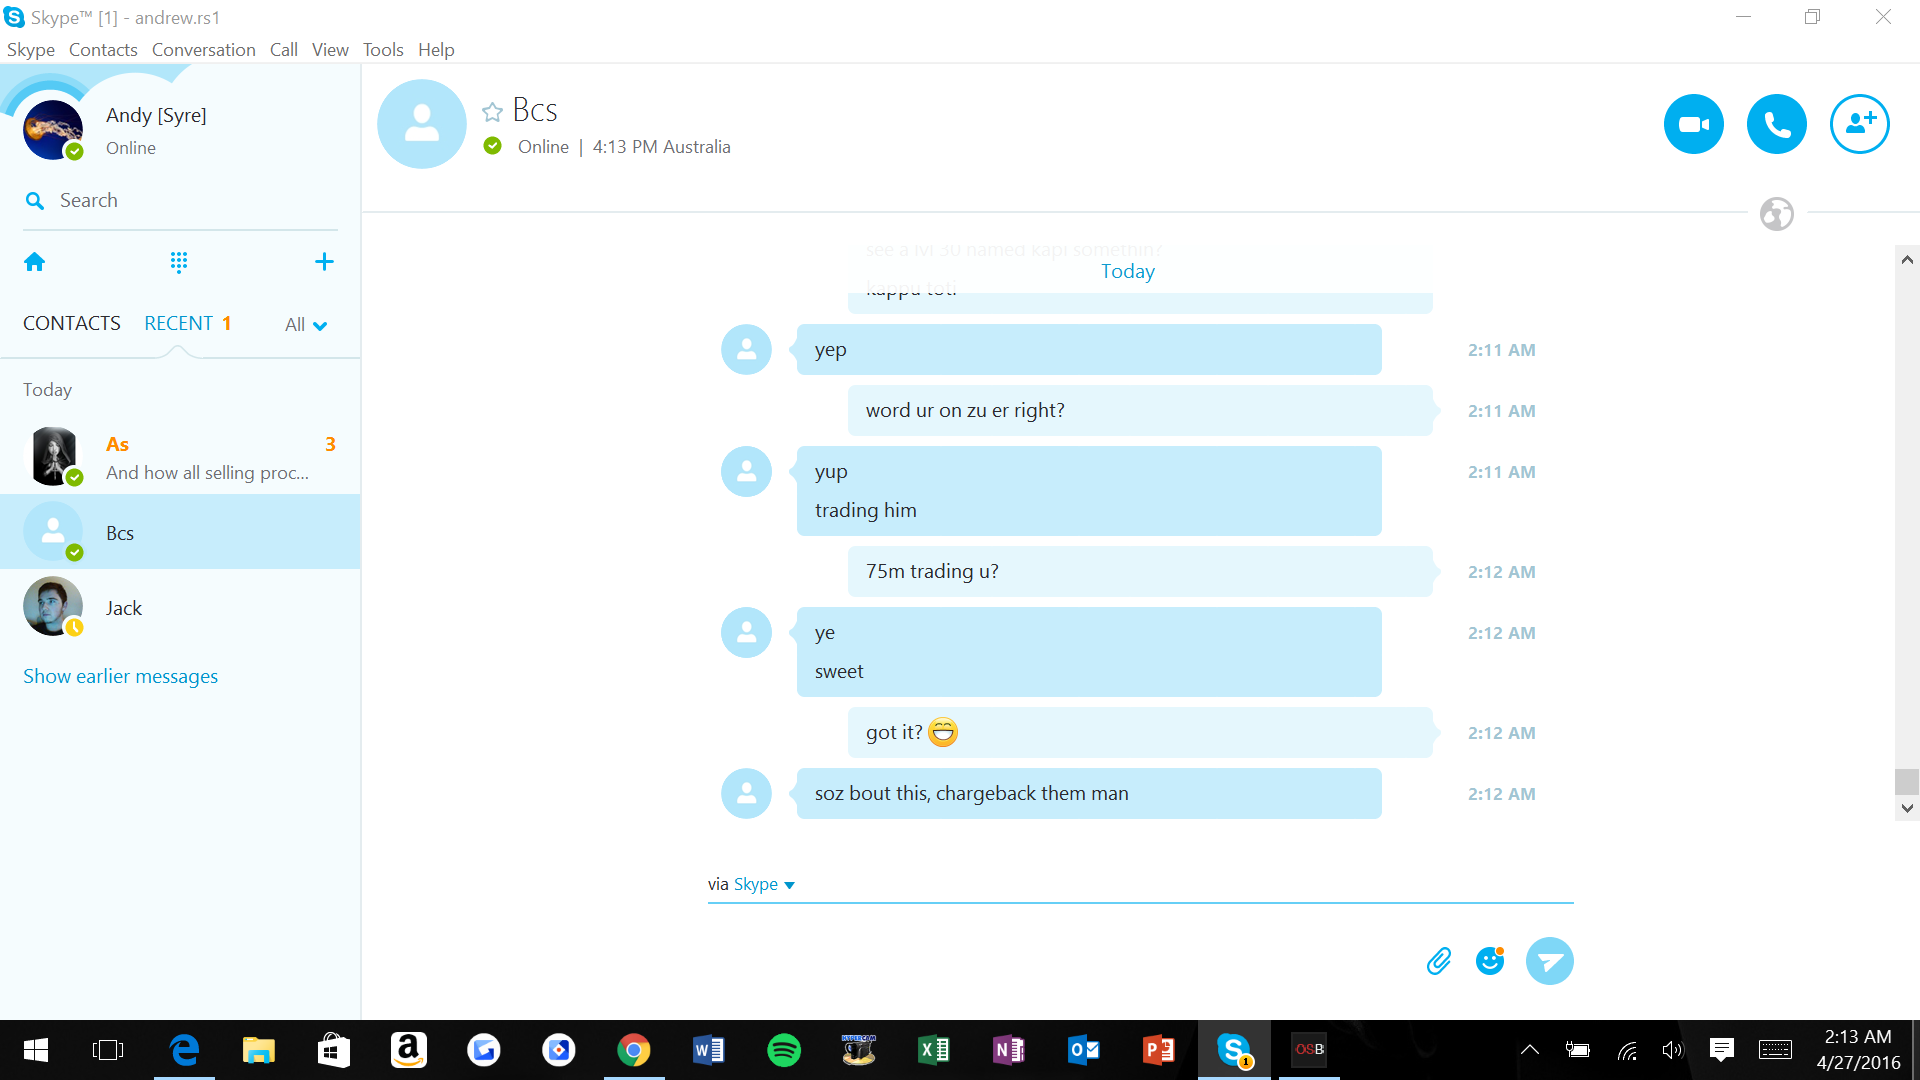This screenshot has width=1920, height=1080.
Task: Go to Skype Home icon
Action: point(35,262)
